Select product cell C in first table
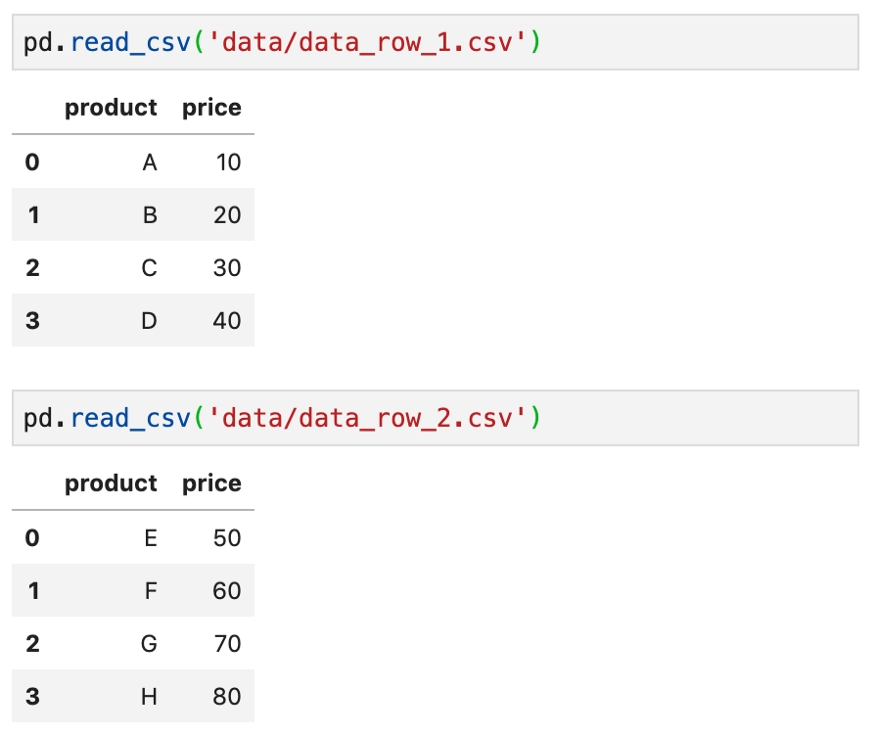Viewport: 875px width, 734px height. [x=149, y=268]
